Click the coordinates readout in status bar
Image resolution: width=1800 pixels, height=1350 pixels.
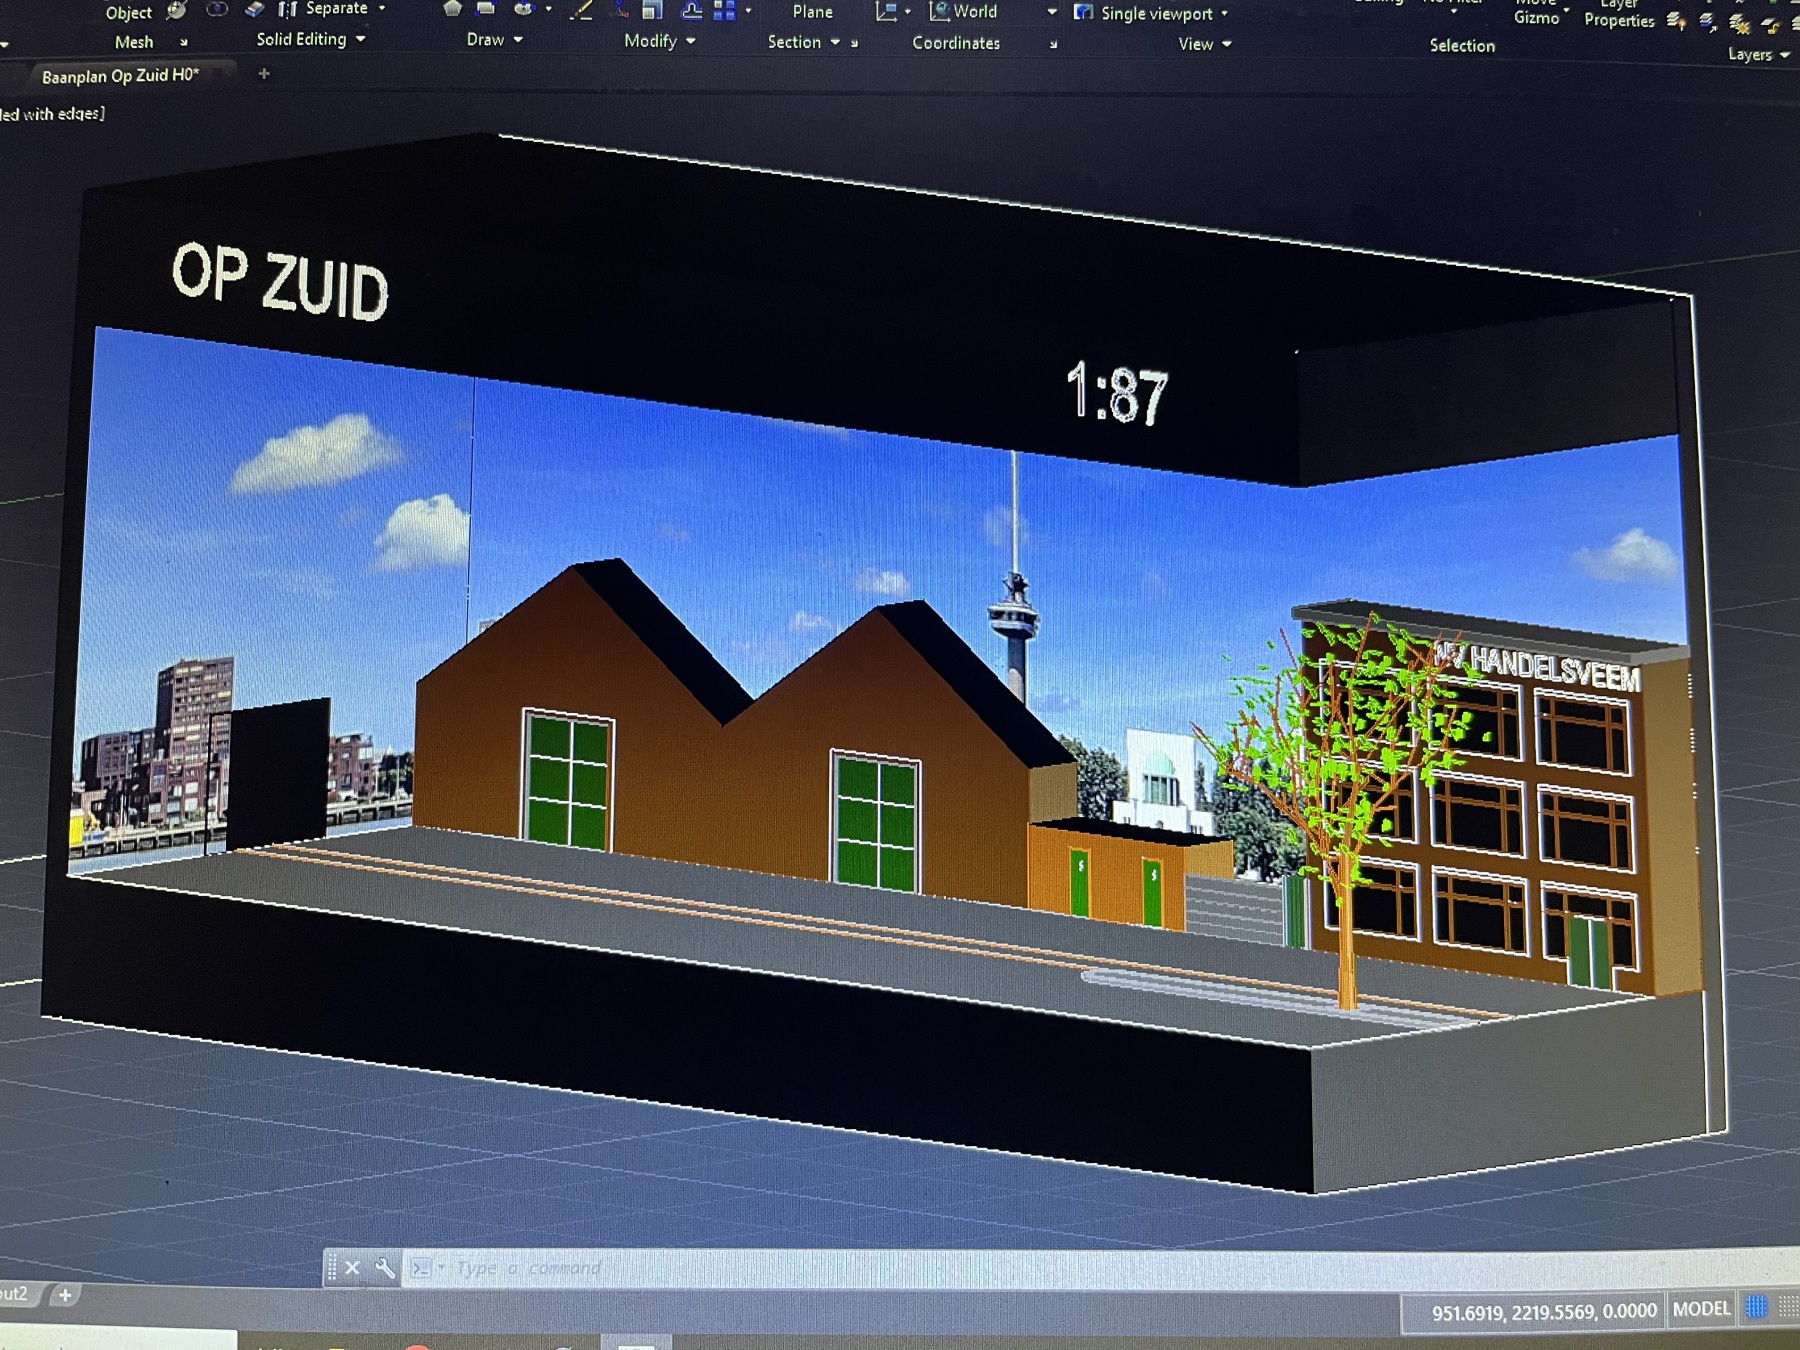click(1543, 1312)
